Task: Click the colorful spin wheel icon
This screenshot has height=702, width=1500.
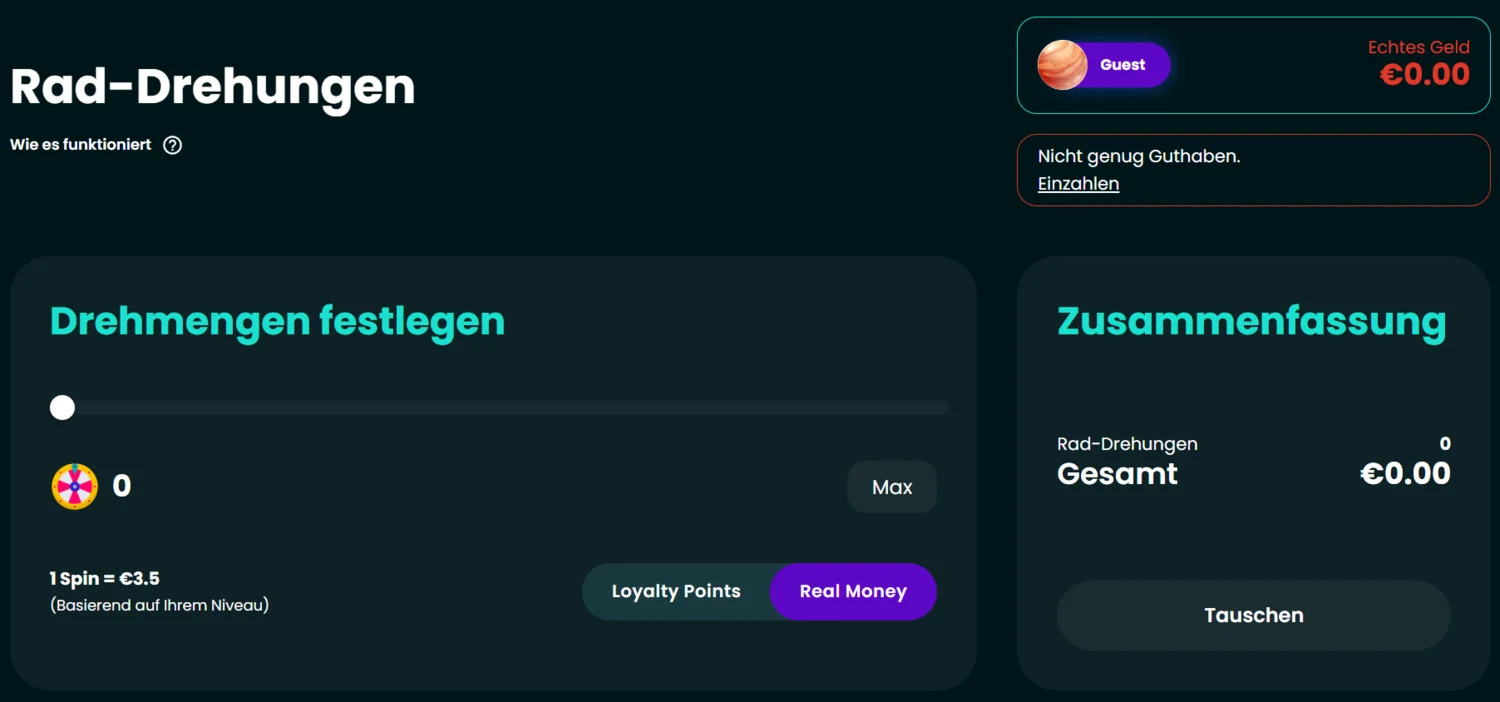Action: click(x=75, y=487)
